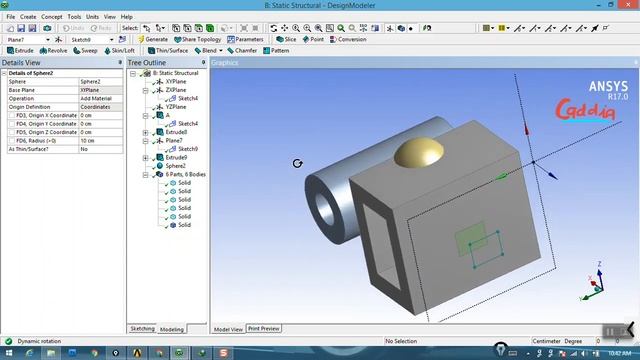
Task: Collapse the Details of Sphere2 section
Action: pos(4,73)
